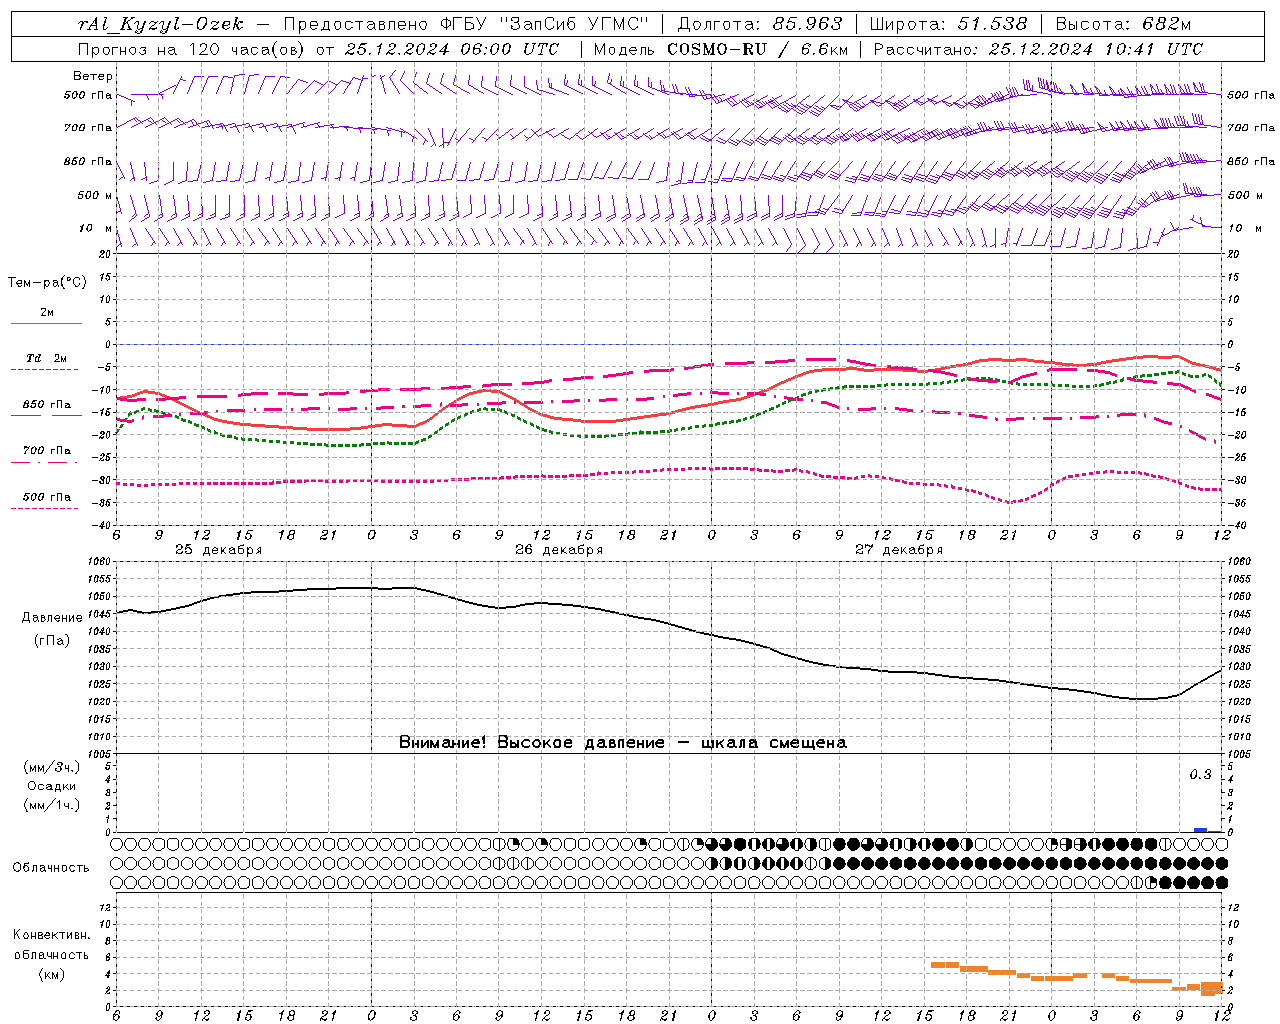Click the Облачность cloud cover label
This screenshot has height=1024, width=1280.
pyautogui.click(x=51, y=868)
